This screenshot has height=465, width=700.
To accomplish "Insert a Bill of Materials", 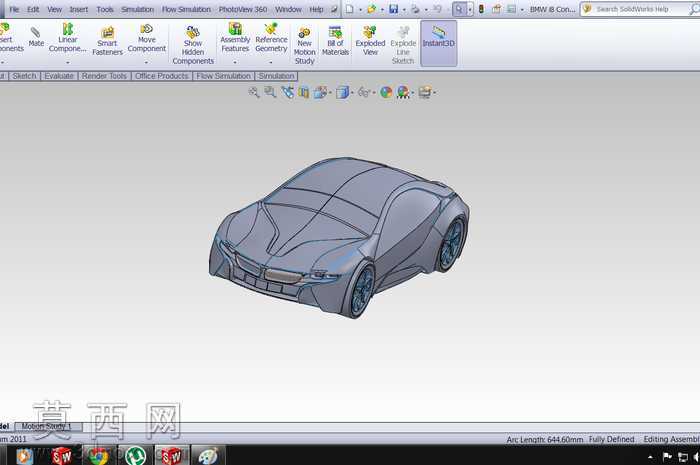I will pos(335,41).
